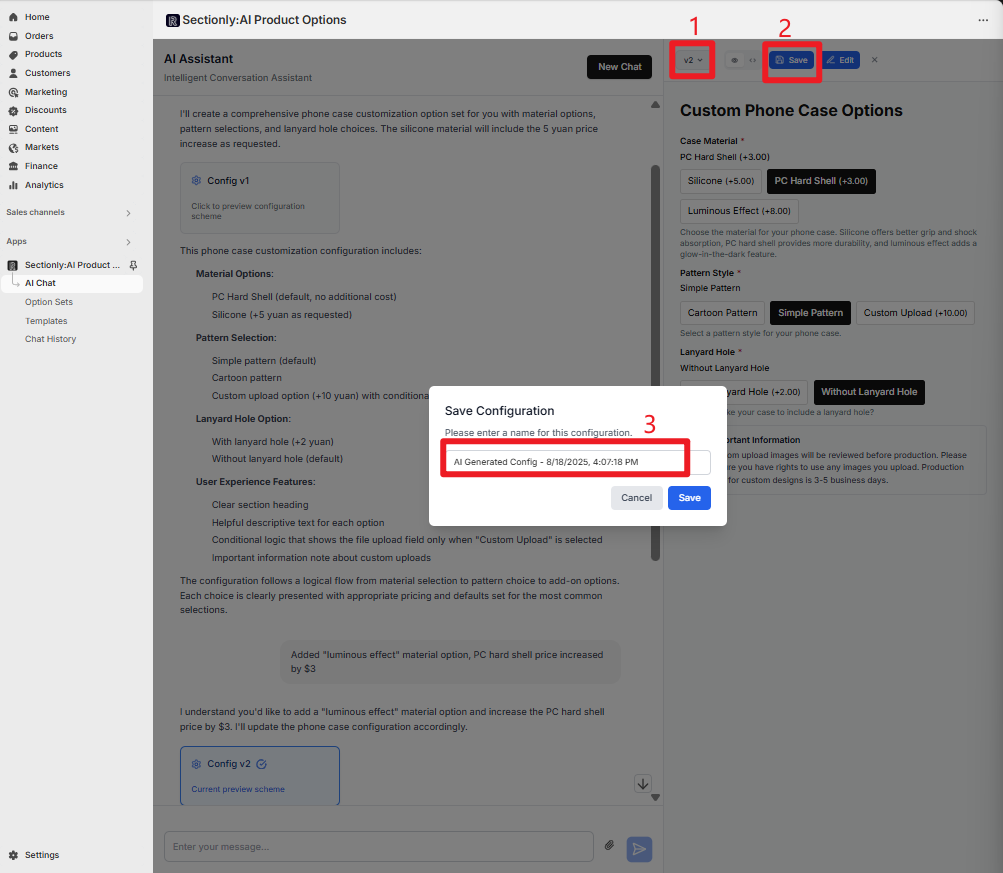Select the Silicone (+5.00) material option
The image size is (1003, 873).
pyautogui.click(x=720, y=181)
